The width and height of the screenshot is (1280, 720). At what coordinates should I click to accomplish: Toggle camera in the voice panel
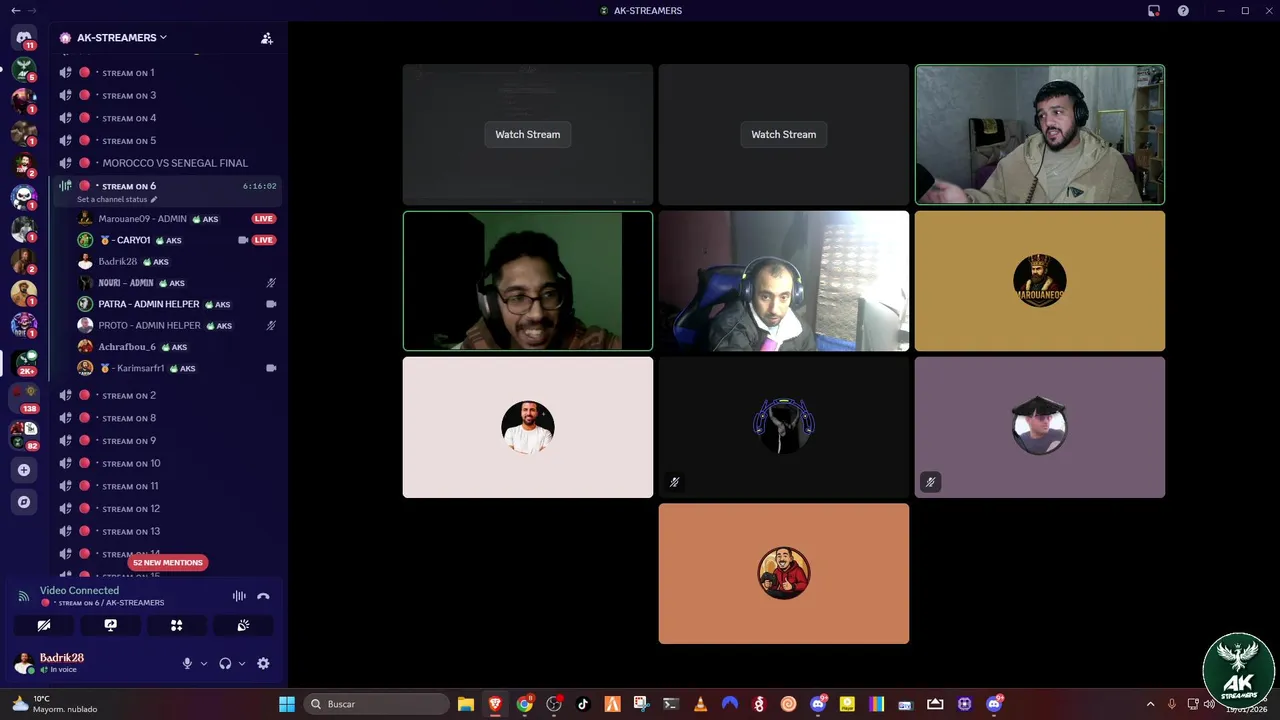click(x=44, y=625)
